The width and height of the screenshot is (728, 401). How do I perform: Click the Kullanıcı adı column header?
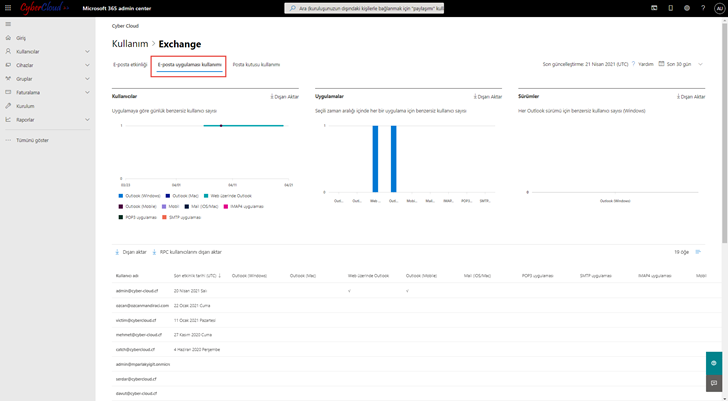coord(127,276)
